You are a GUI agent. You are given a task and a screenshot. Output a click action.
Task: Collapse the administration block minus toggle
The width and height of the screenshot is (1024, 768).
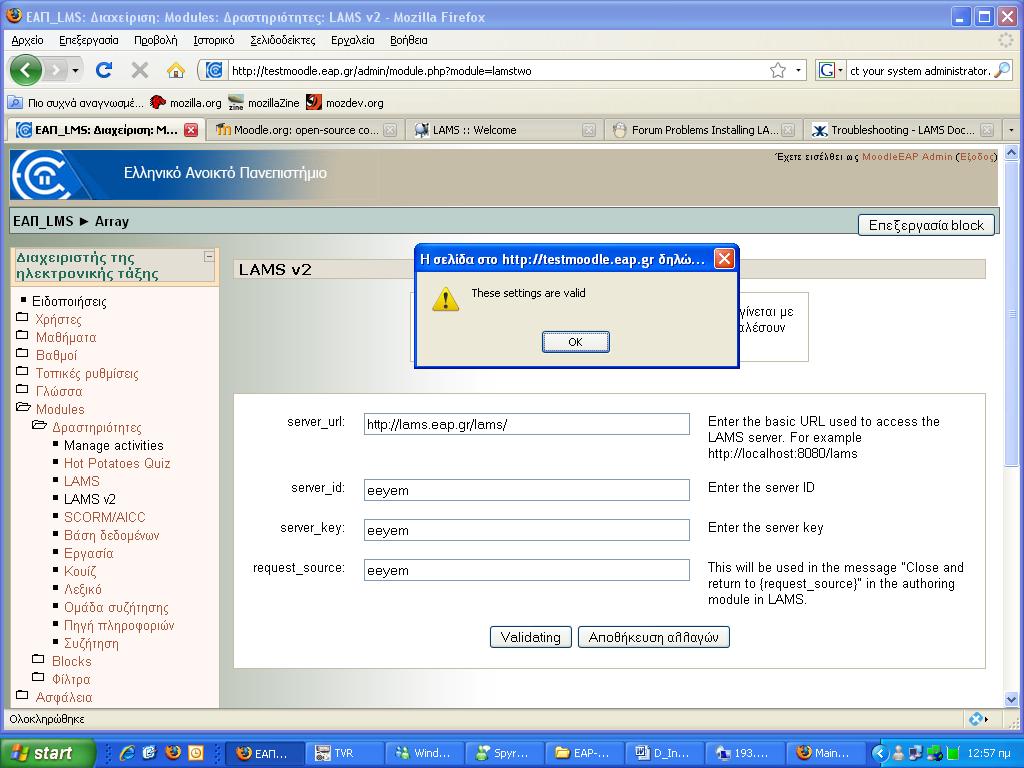pyautogui.click(x=209, y=257)
